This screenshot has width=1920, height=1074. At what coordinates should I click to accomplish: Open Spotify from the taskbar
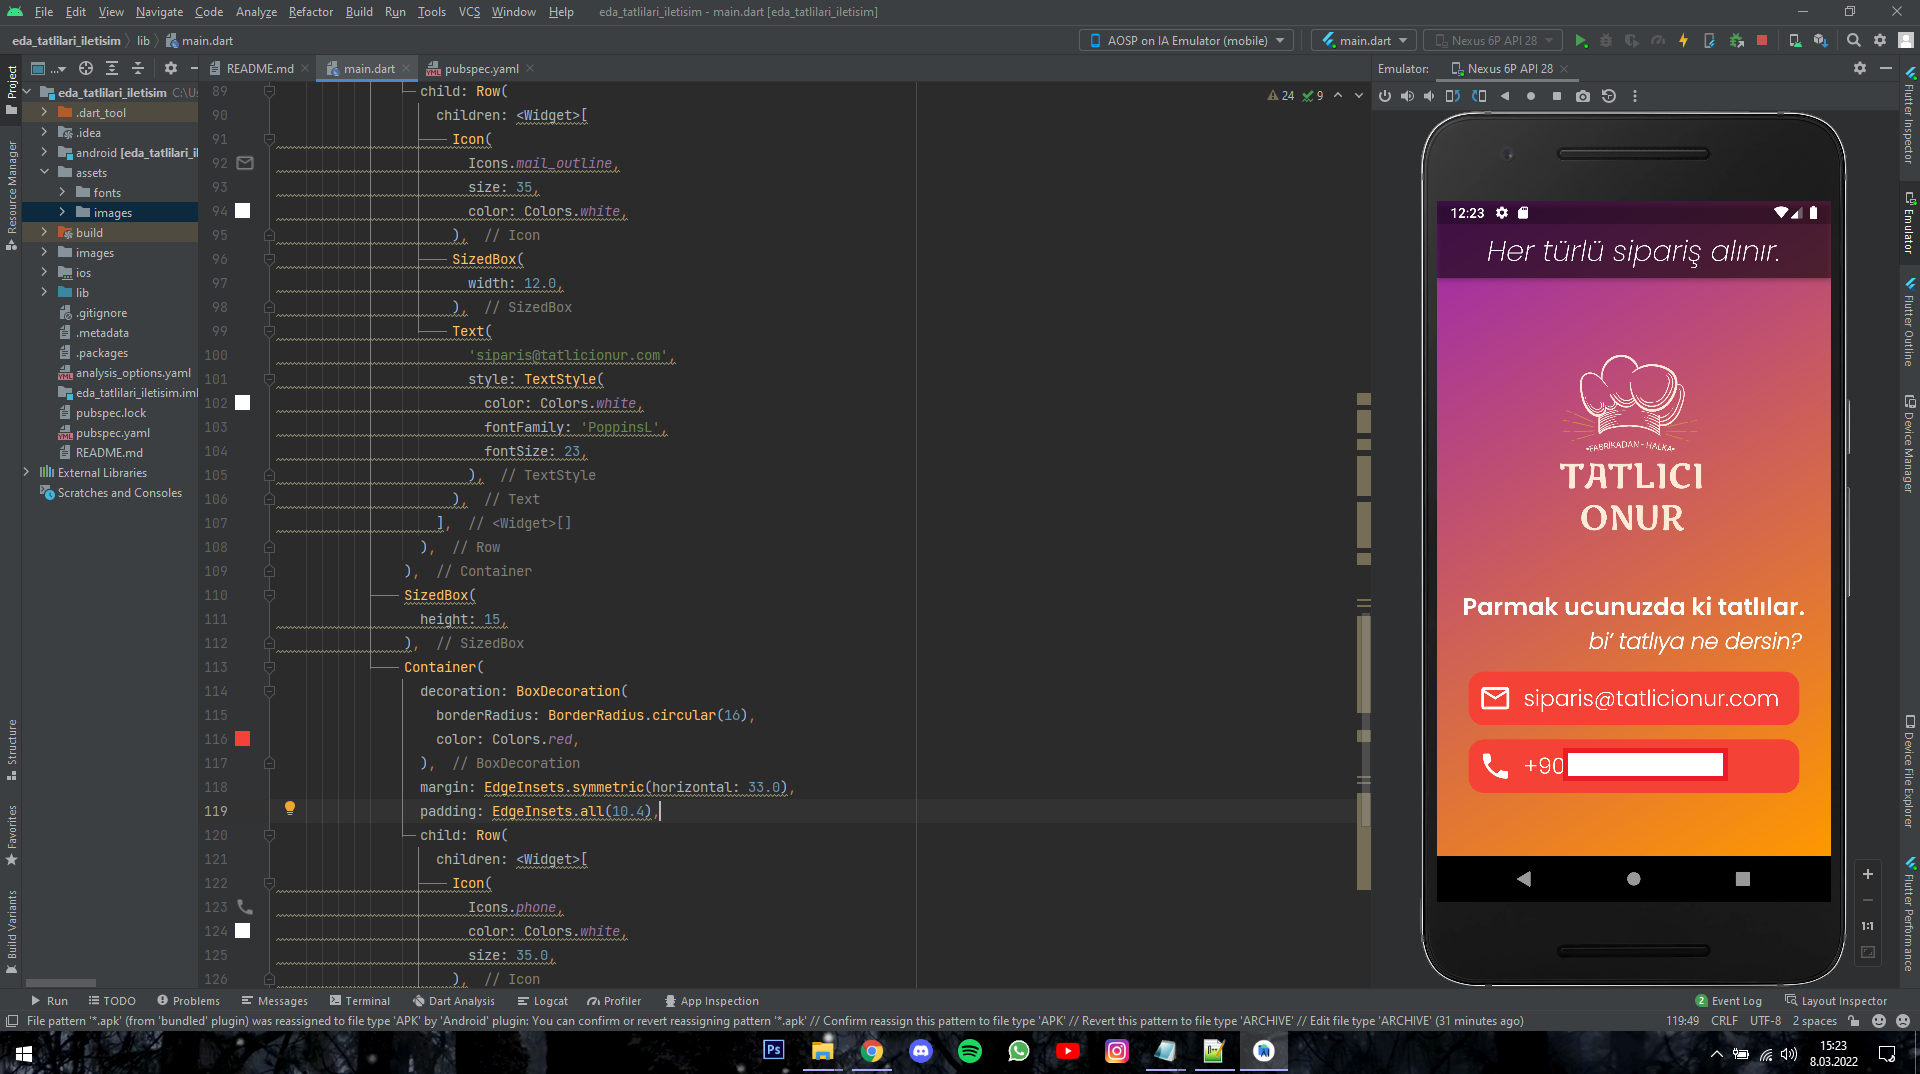tap(970, 1051)
